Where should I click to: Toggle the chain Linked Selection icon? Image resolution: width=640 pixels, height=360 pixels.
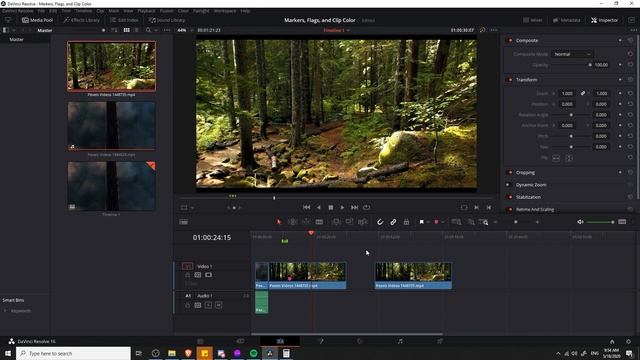point(393,222)
